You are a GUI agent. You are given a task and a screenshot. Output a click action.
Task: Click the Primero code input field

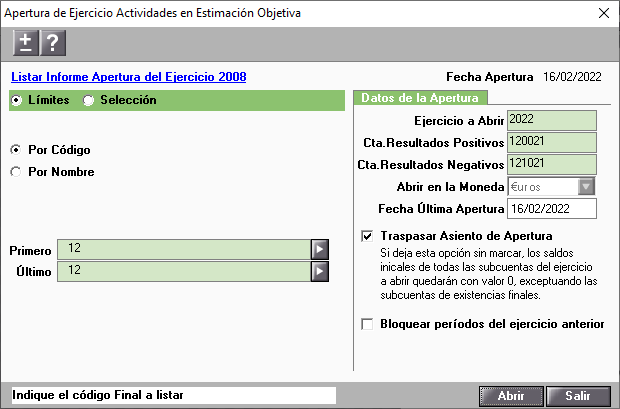pyautogui.click(x=184, y=249)
